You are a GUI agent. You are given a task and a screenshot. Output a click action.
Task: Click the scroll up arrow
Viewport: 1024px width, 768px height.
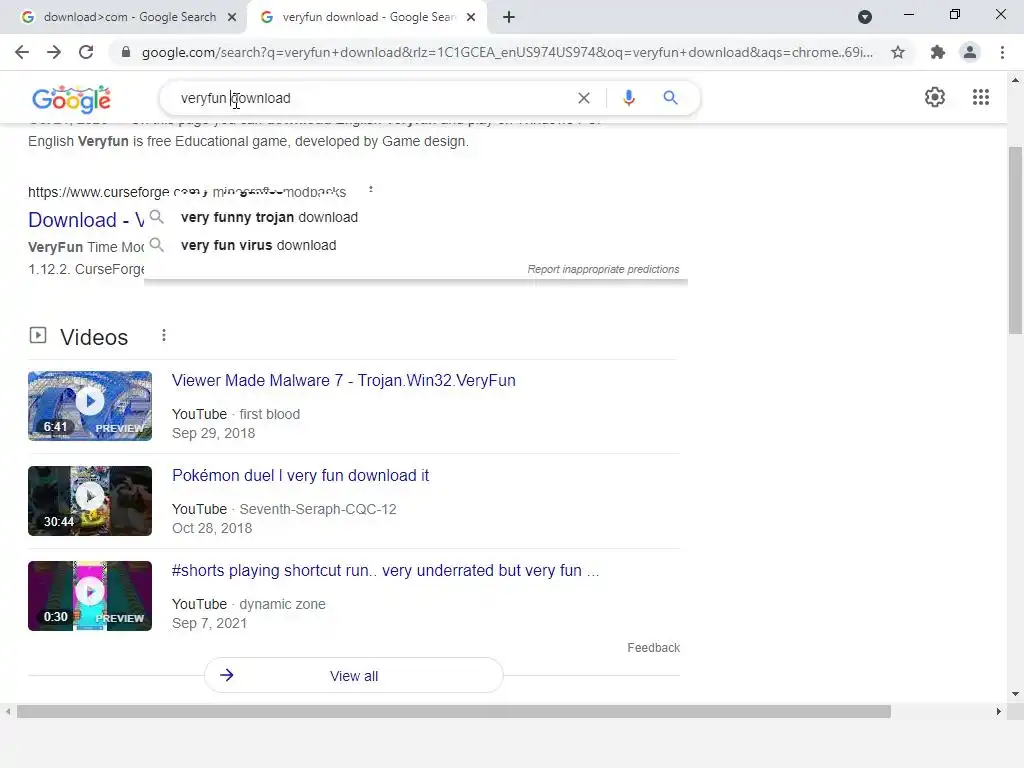(1015, 80)
